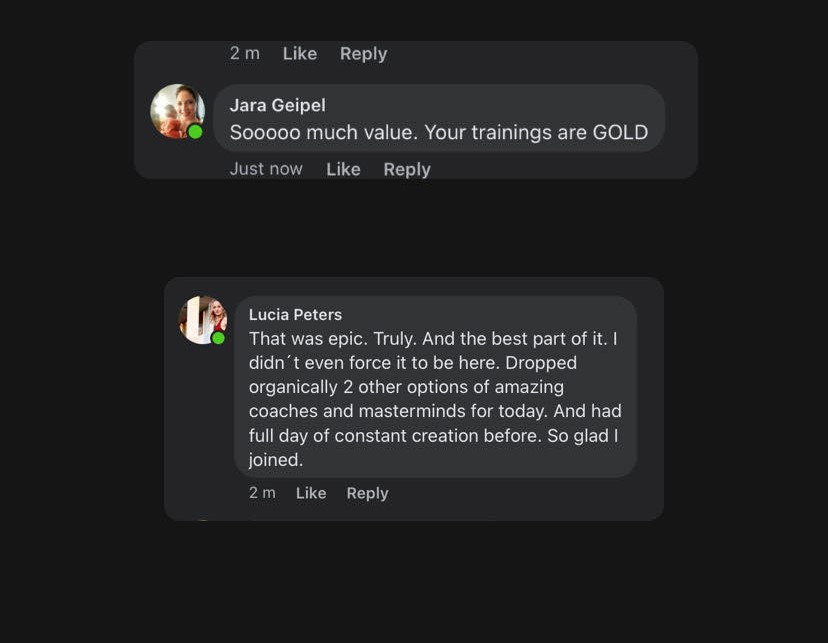Click the green online dot on Lucia's avatar

pos(219,338)
